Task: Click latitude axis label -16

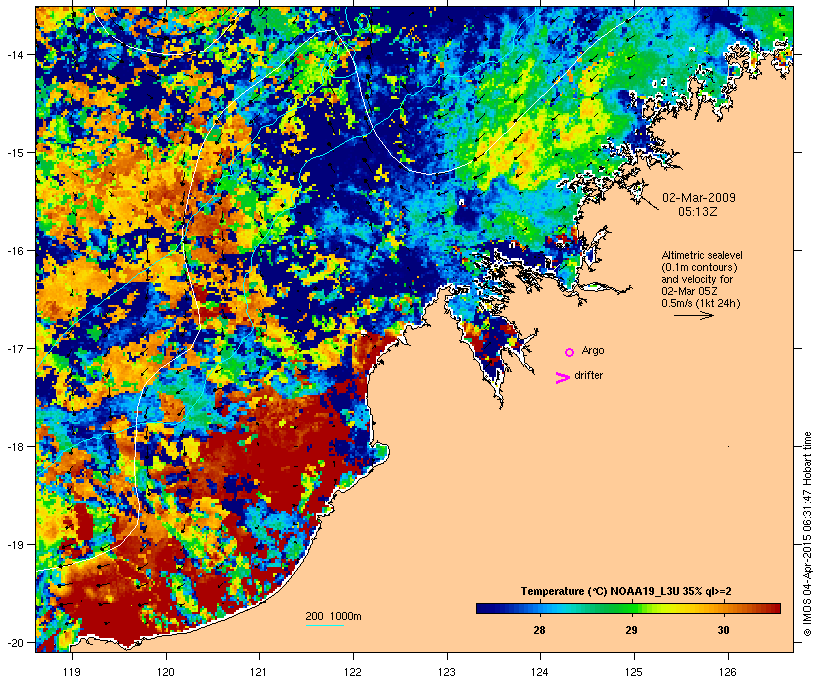Action: pos(14,250)
